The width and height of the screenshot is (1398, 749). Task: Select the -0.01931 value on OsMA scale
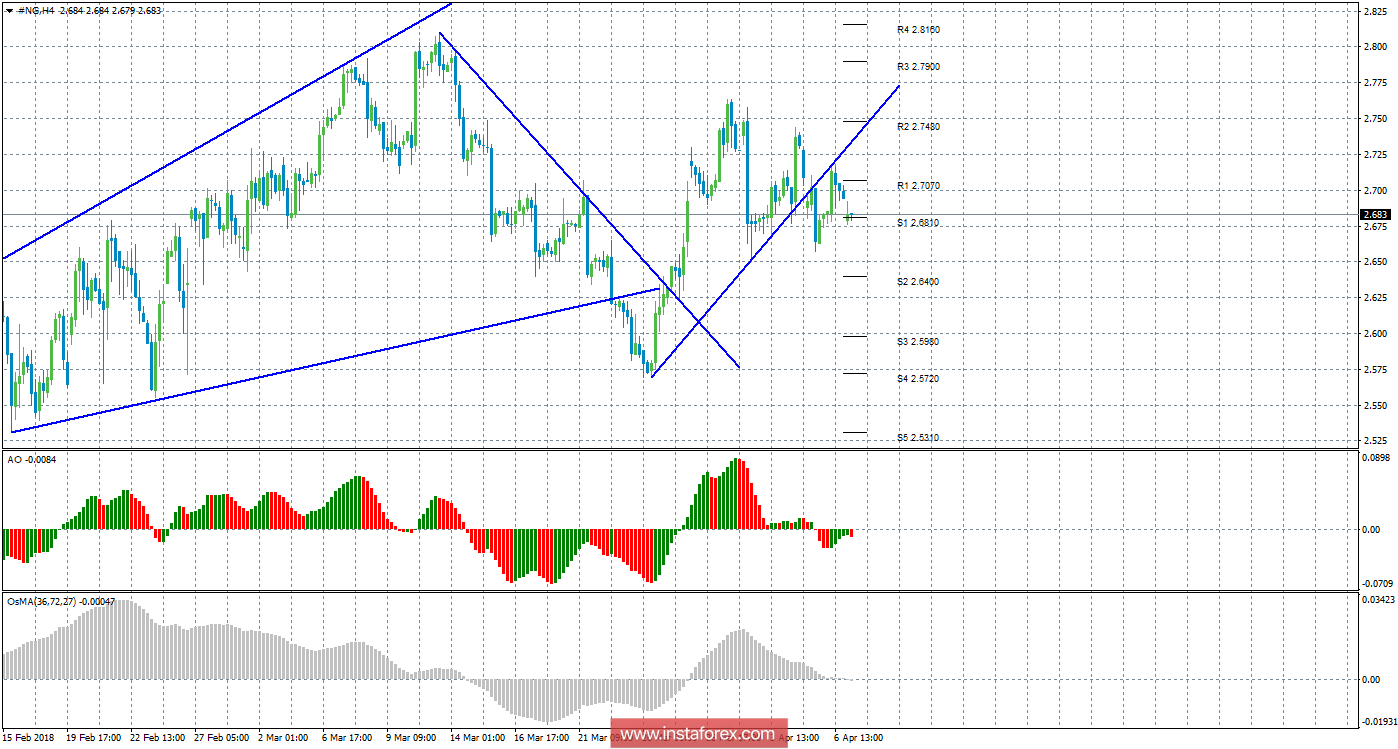tap(1378, 721)
